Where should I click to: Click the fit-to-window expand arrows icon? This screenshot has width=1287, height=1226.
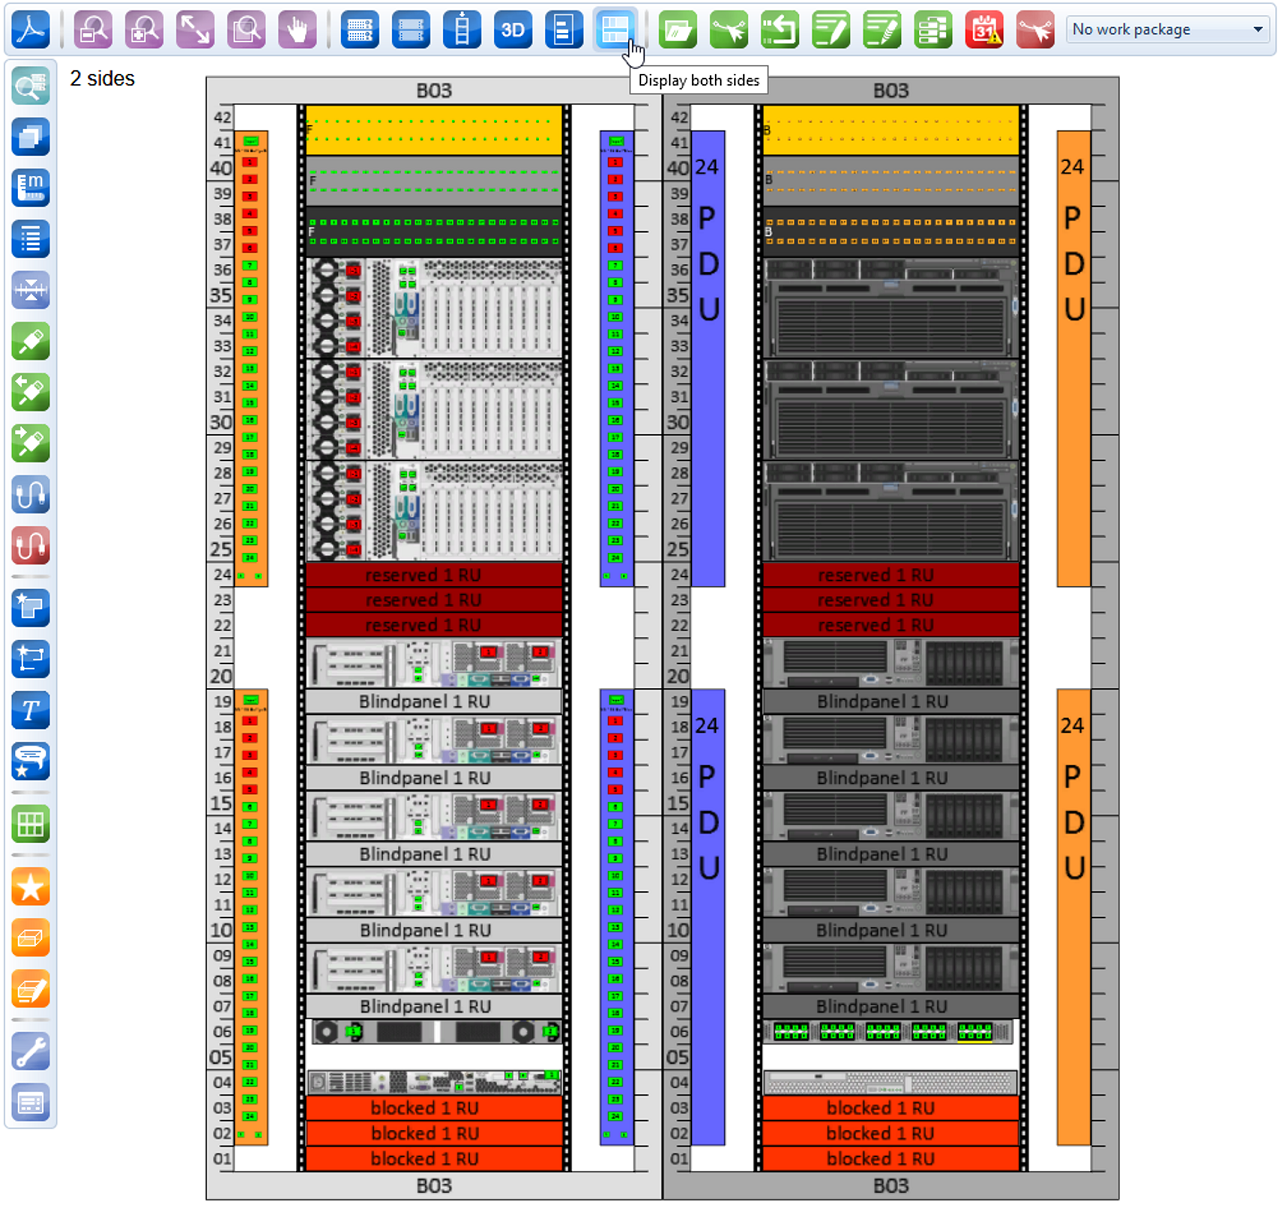pyautogui.click(x=195, y=30)
